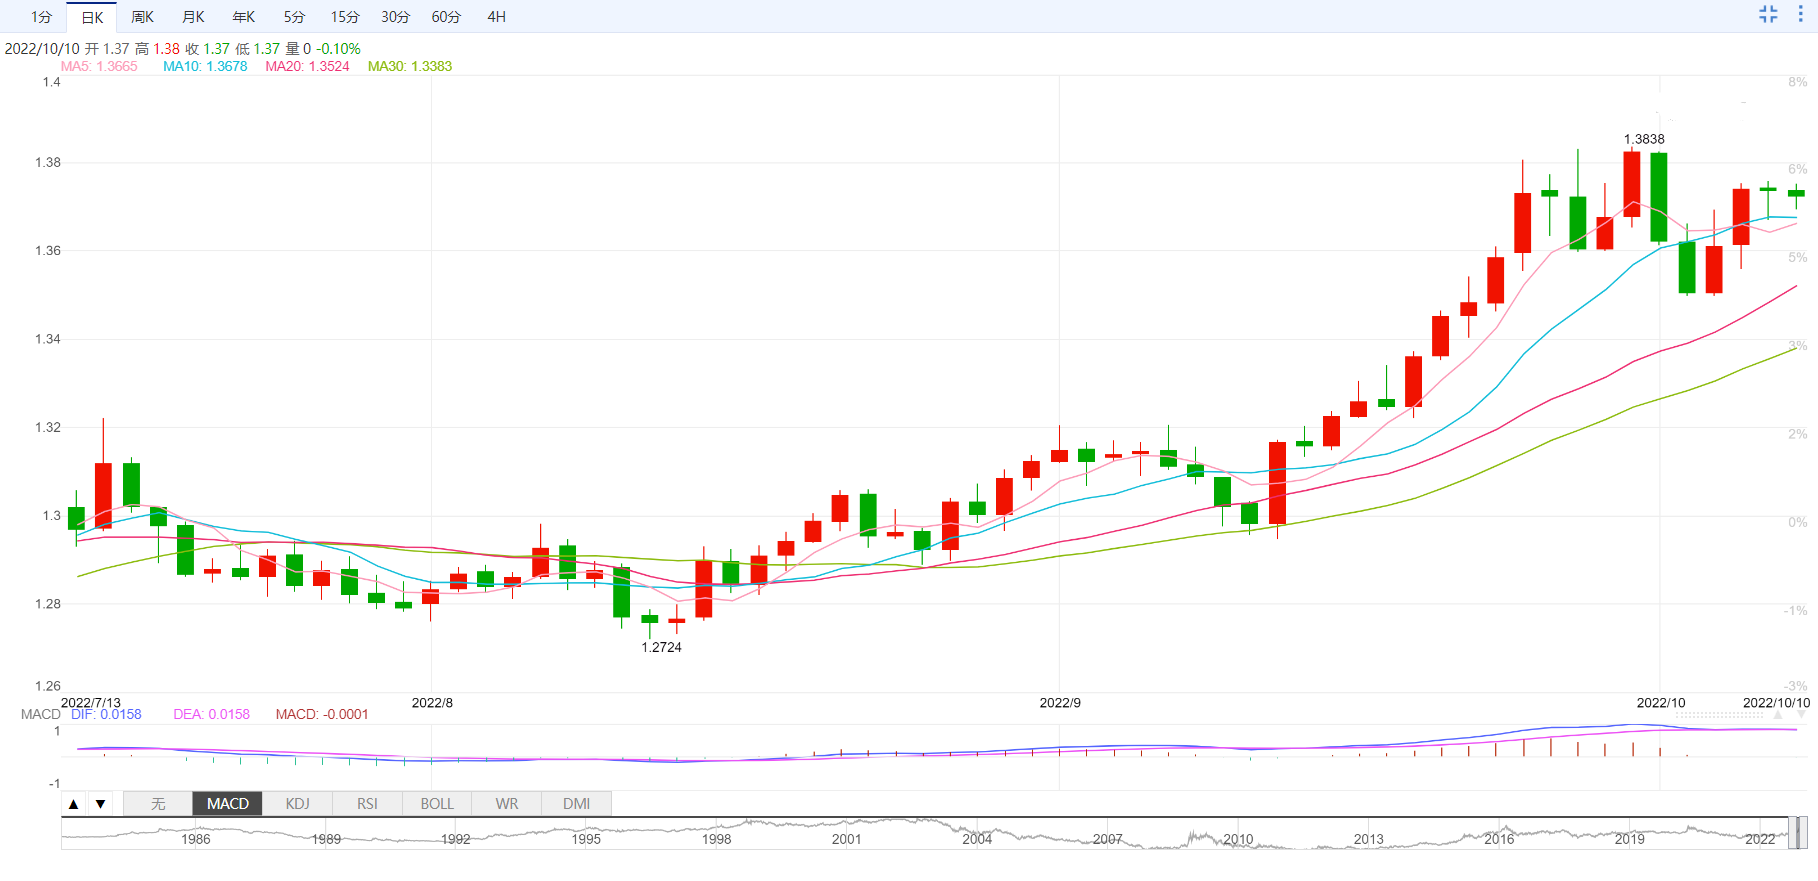Choose the DMI indicator
The height and width of the screenshot is (881, 1818).
[576, 804]
